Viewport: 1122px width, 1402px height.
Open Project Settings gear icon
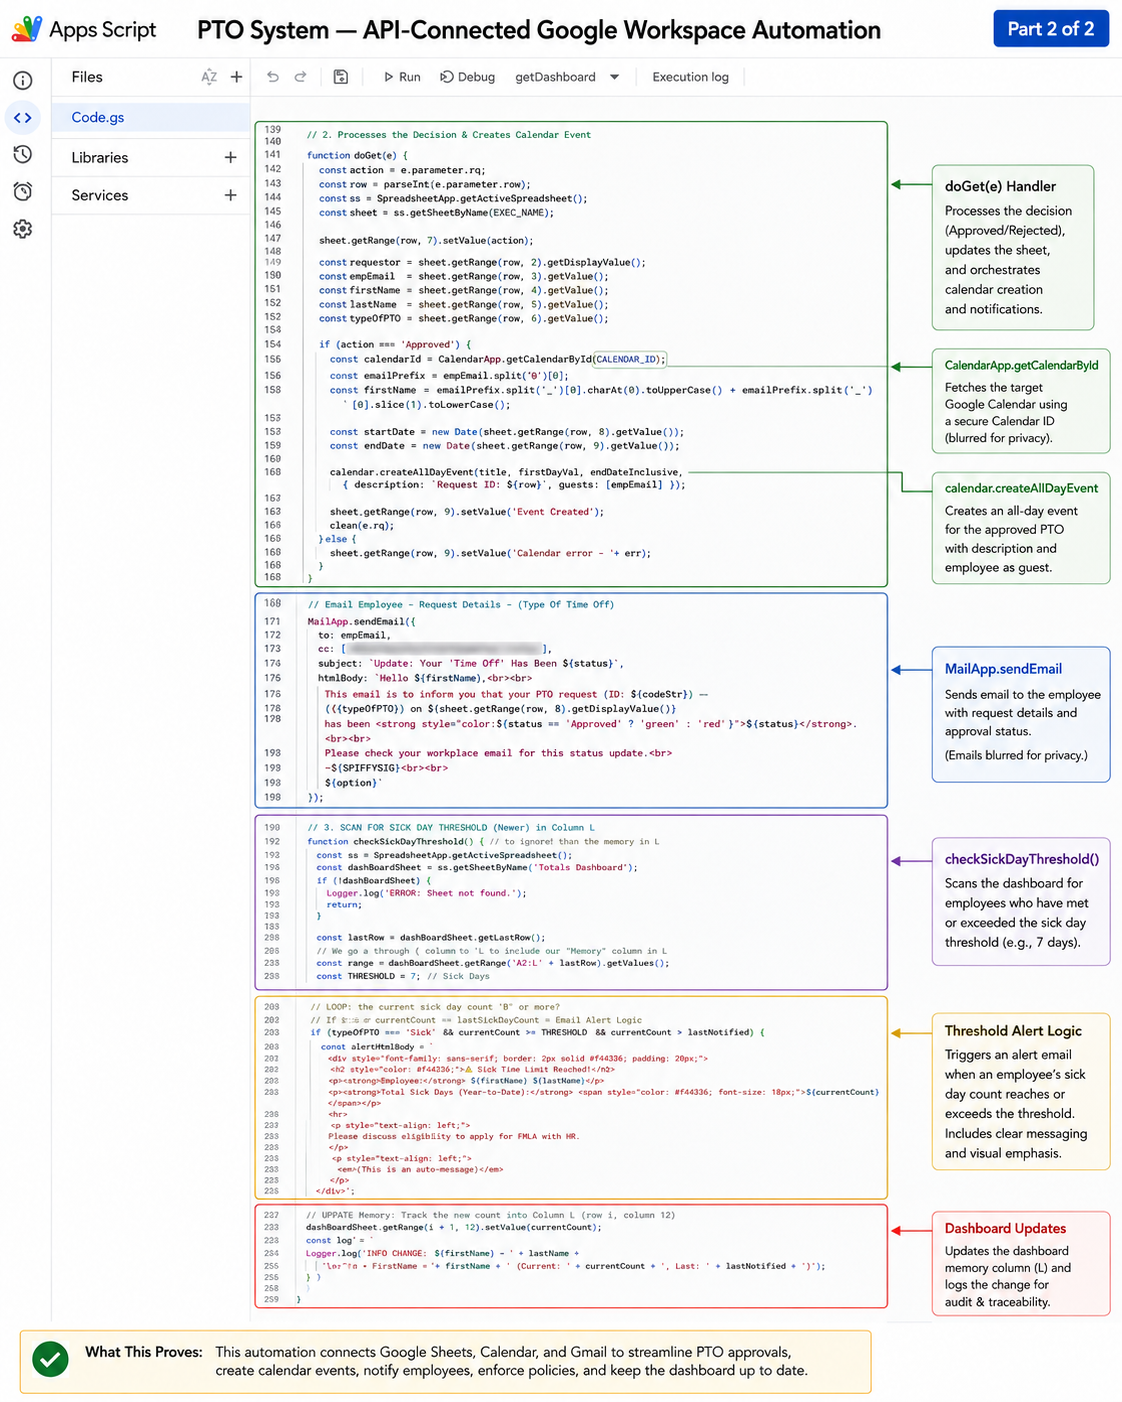tap(23, 229)
